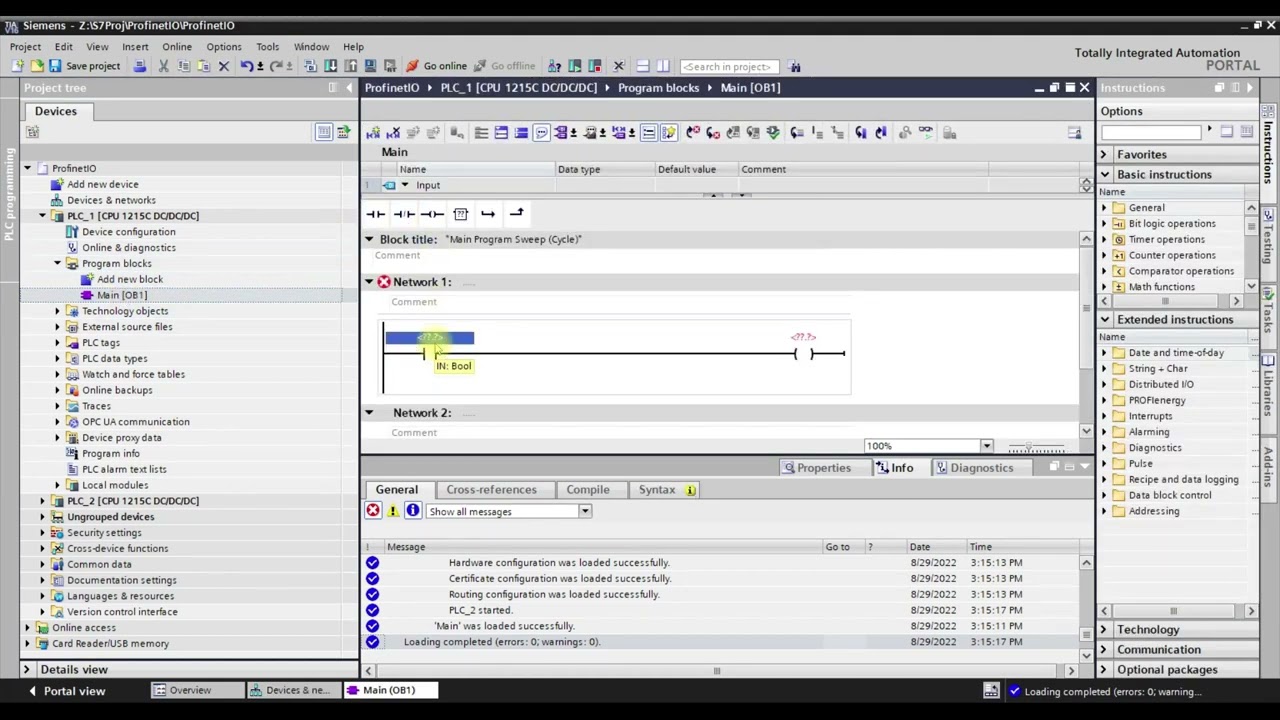Select the operand placeholder above the contact
Image resolution: width=1280 pixels, height=720 pixels.
(429, 338)
